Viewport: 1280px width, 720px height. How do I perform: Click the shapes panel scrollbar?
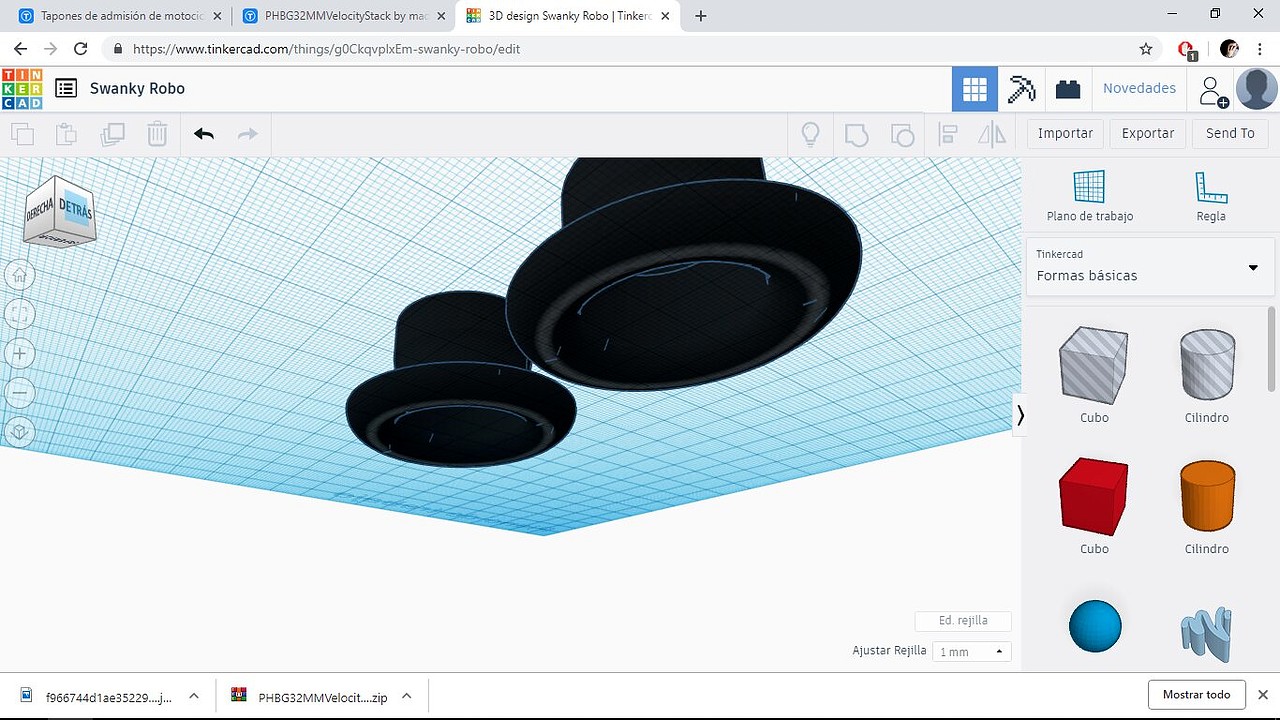point(1272,349)
